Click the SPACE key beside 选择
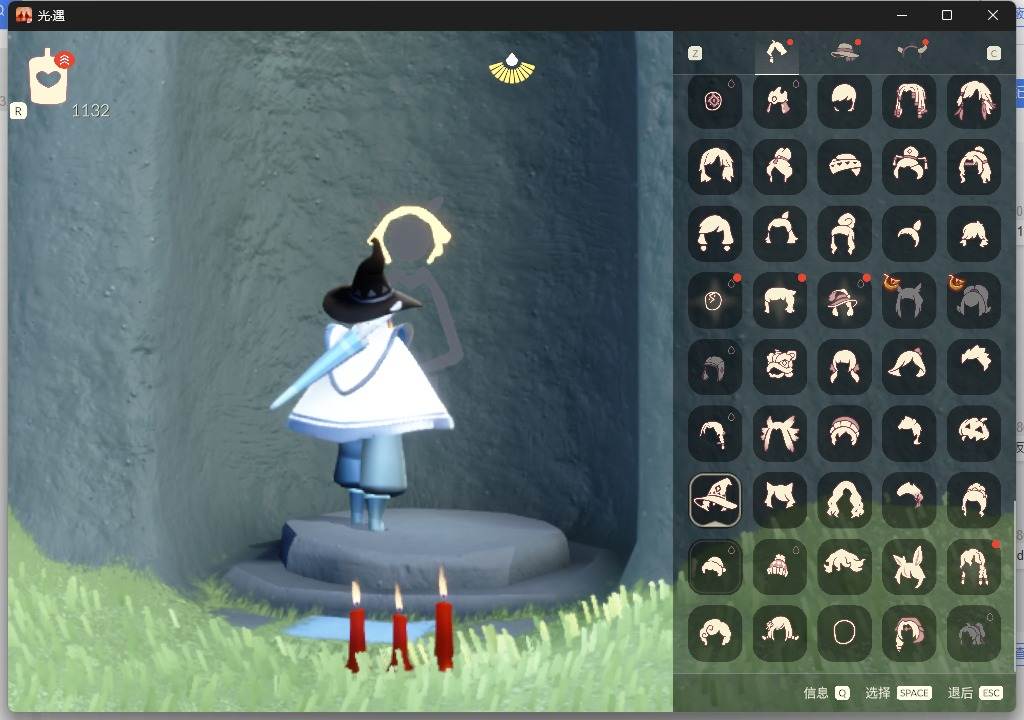Screen dimensions: 1024x720 click(x=914, y=693)
